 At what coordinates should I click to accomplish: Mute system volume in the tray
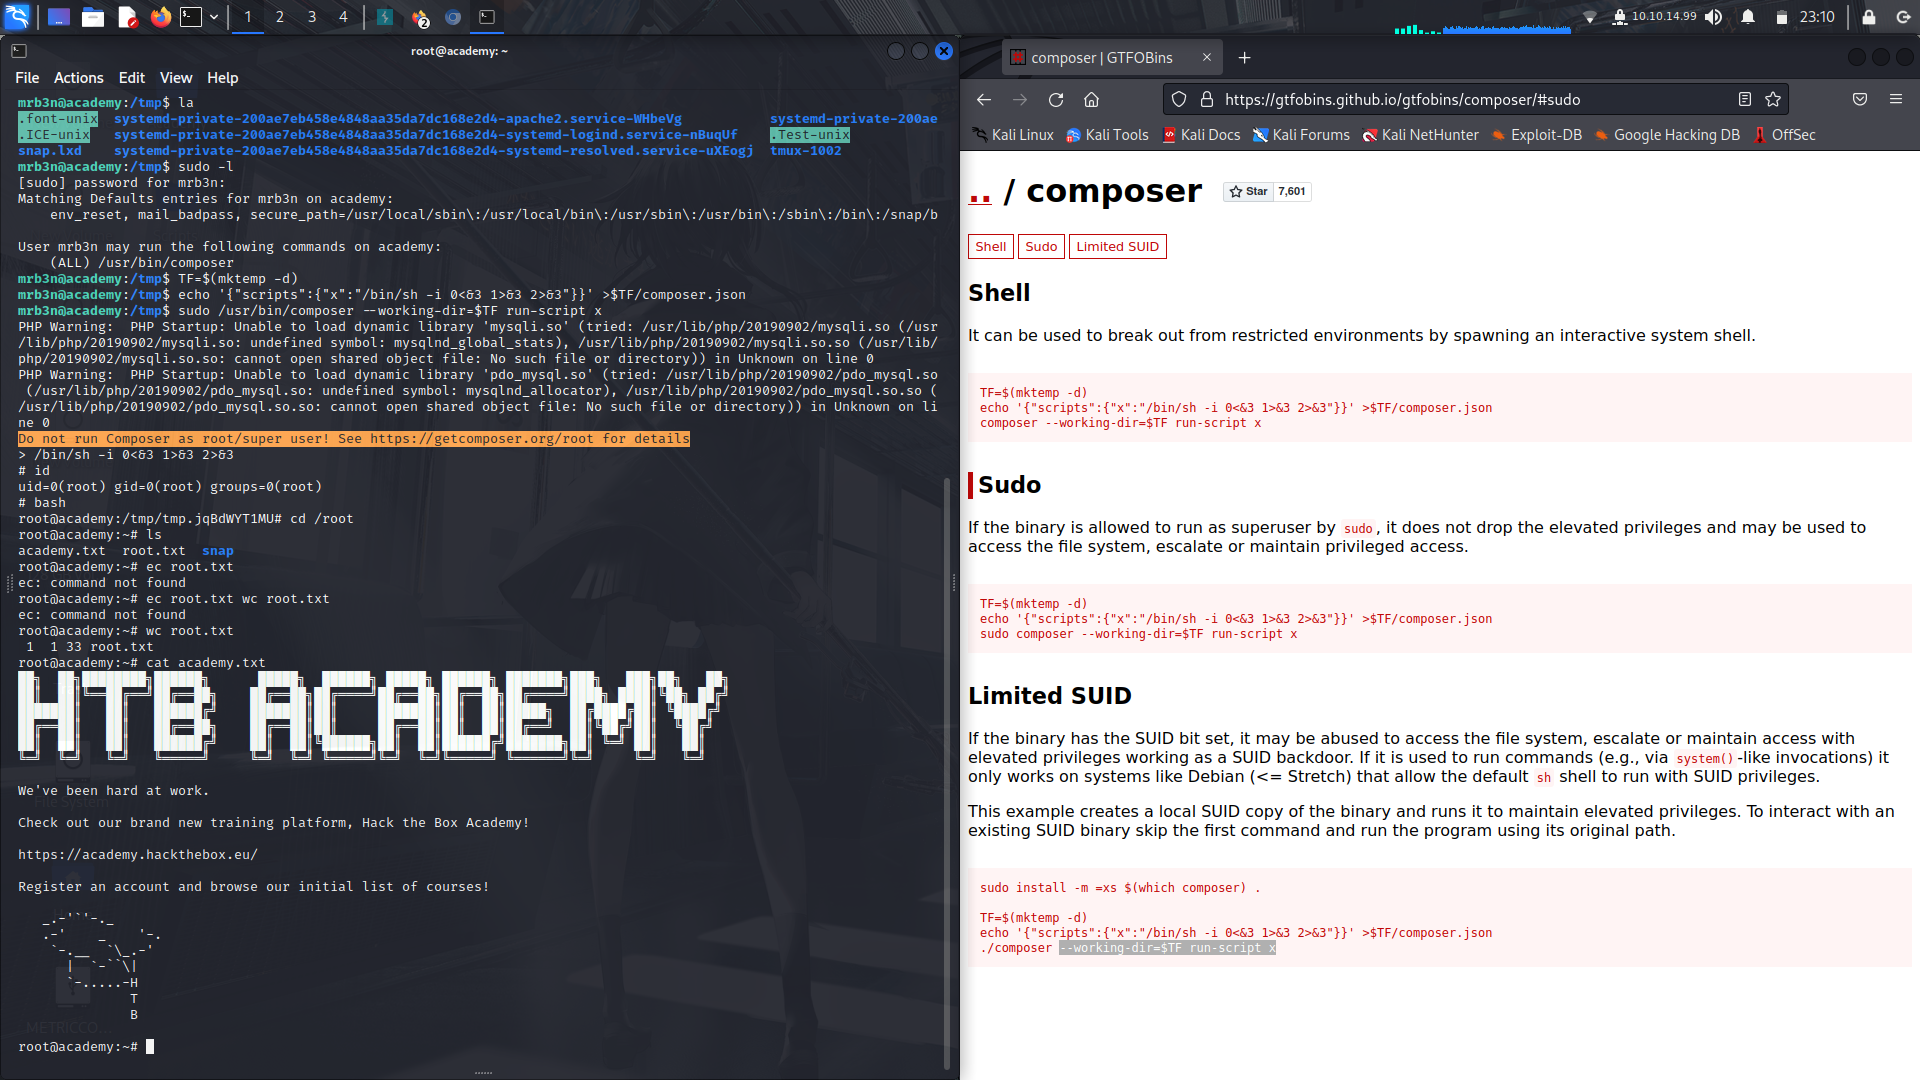(x=1713, y=16)
